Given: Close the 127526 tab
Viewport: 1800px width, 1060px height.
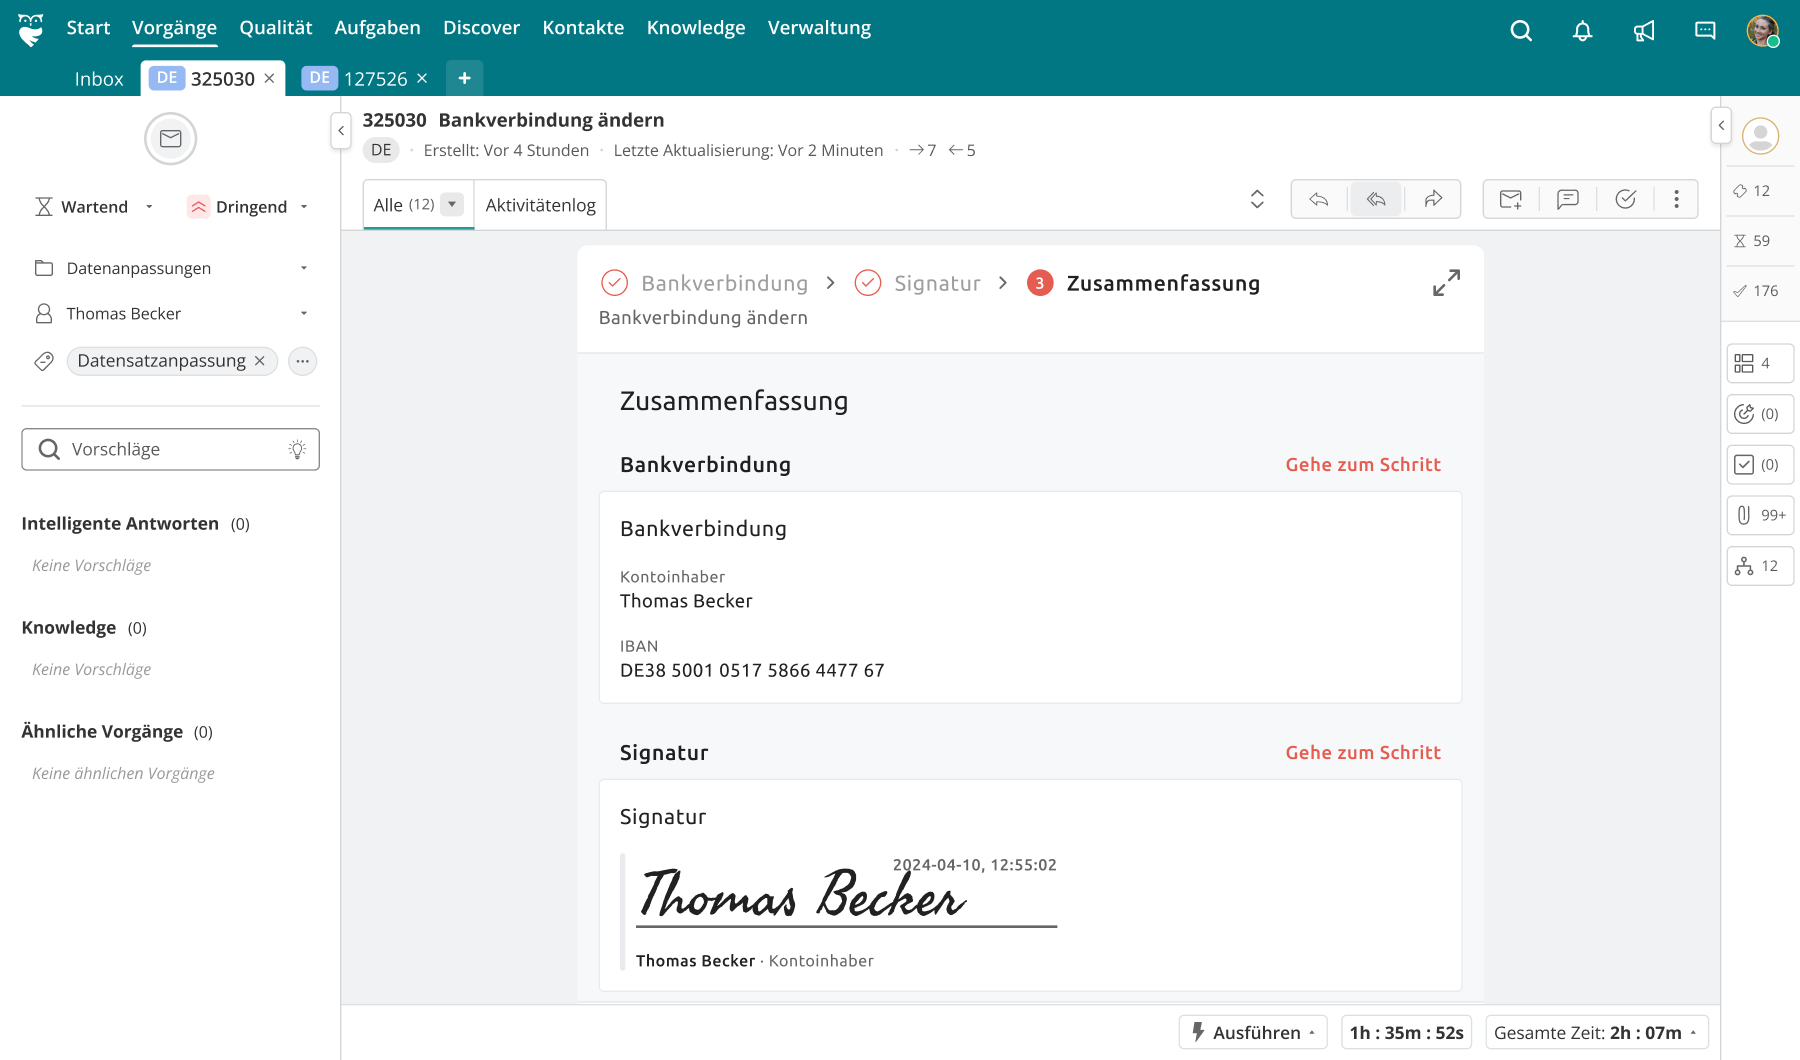Looking at the screenshot, I should pyautogui.click(x=422, y=78).
